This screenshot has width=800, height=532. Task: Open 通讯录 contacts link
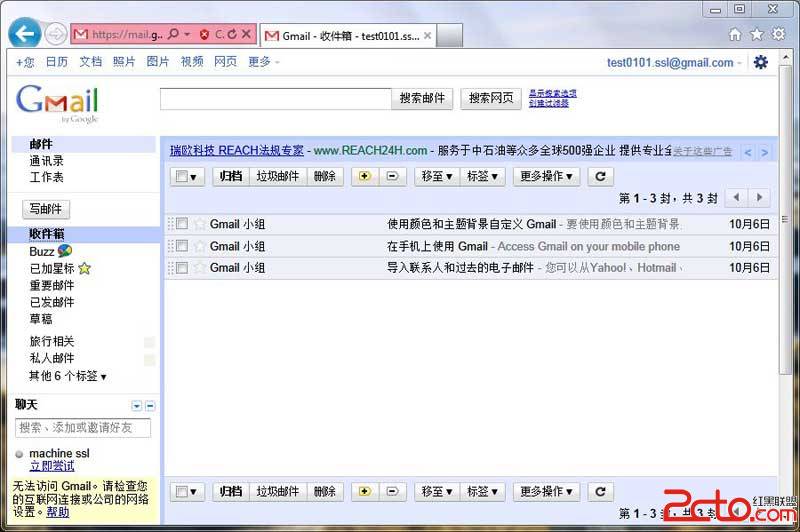tap(46, 161)
